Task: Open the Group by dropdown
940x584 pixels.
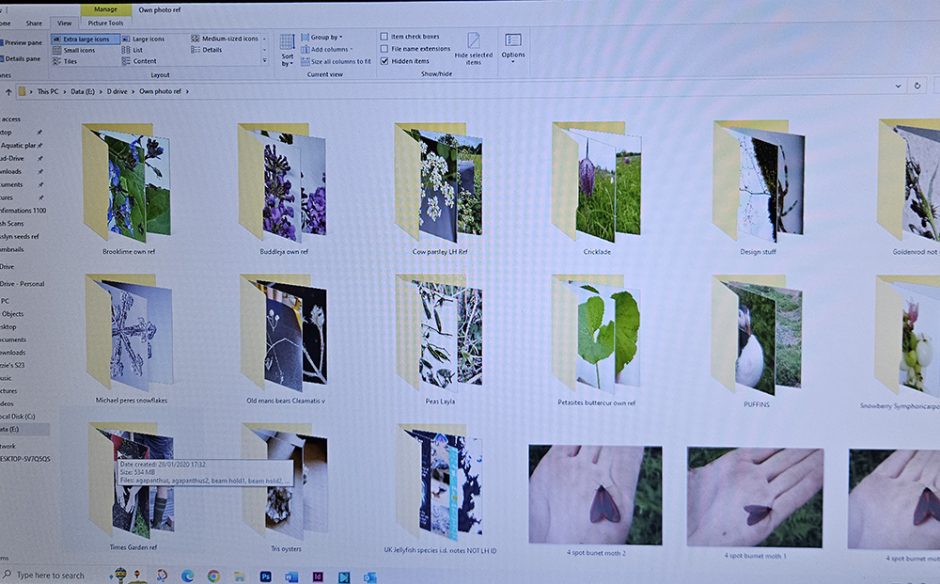Action: [x=322, y=37]
